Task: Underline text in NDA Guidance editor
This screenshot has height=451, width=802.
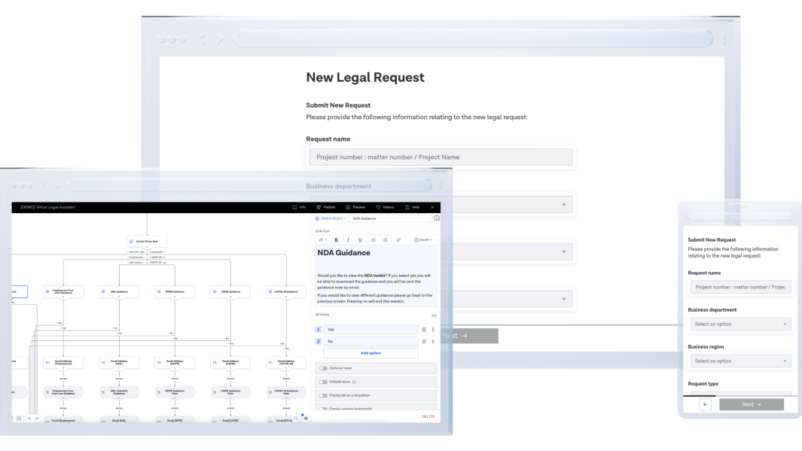Action: [360, 240]
